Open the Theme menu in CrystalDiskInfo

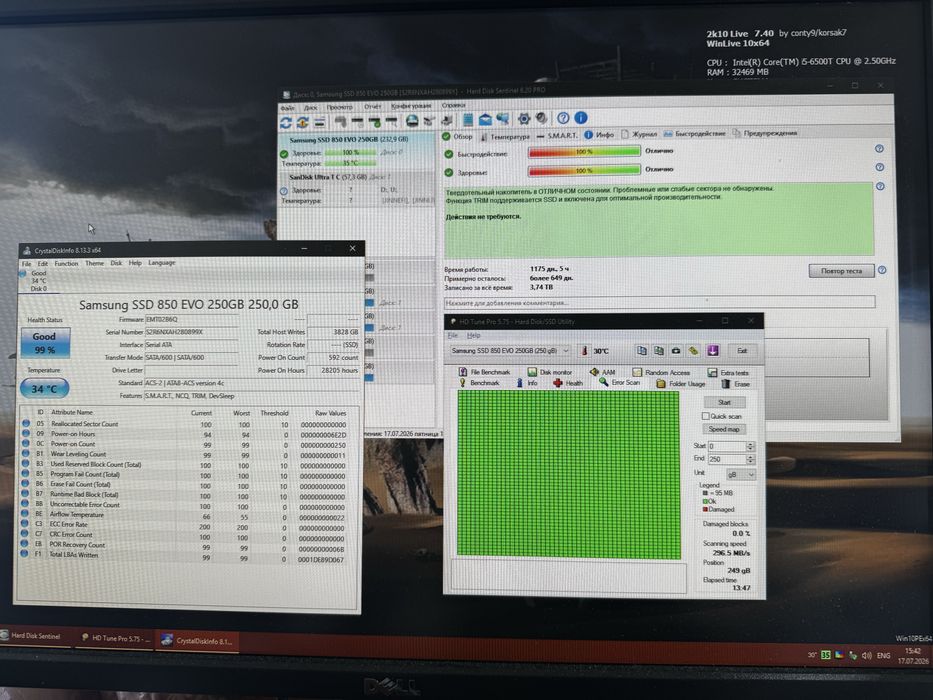click(x=94, y=262)
